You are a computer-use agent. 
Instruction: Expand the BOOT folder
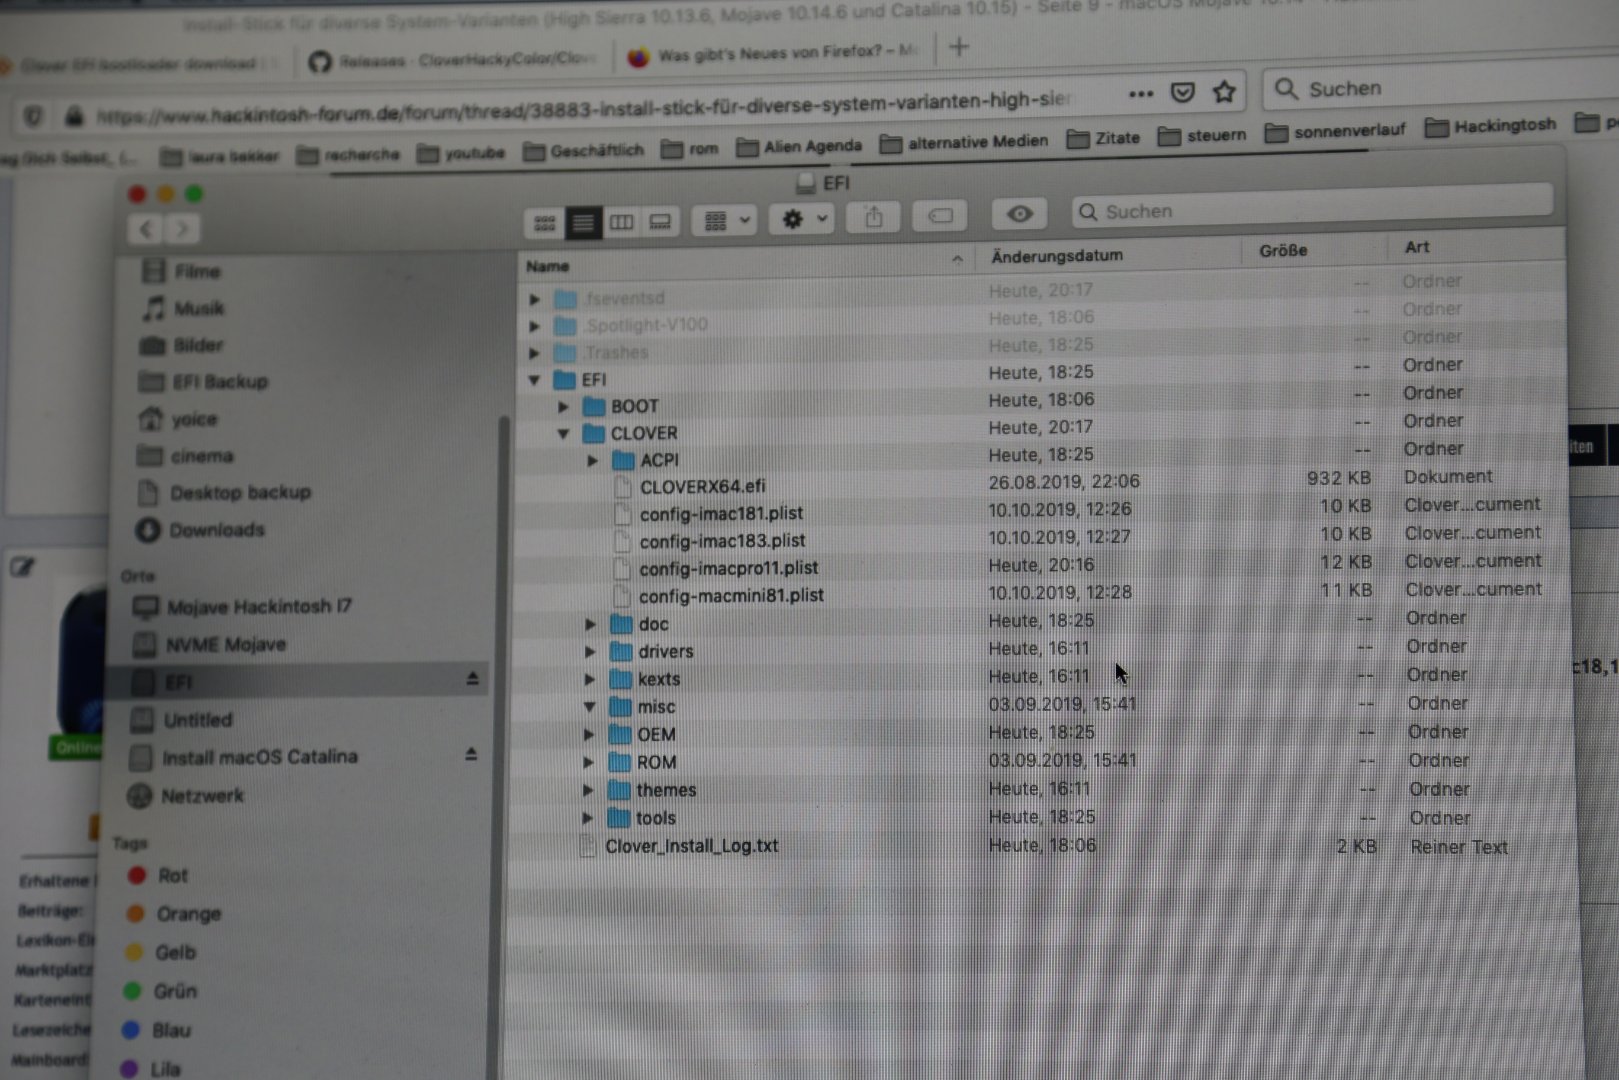pos(563,407)
